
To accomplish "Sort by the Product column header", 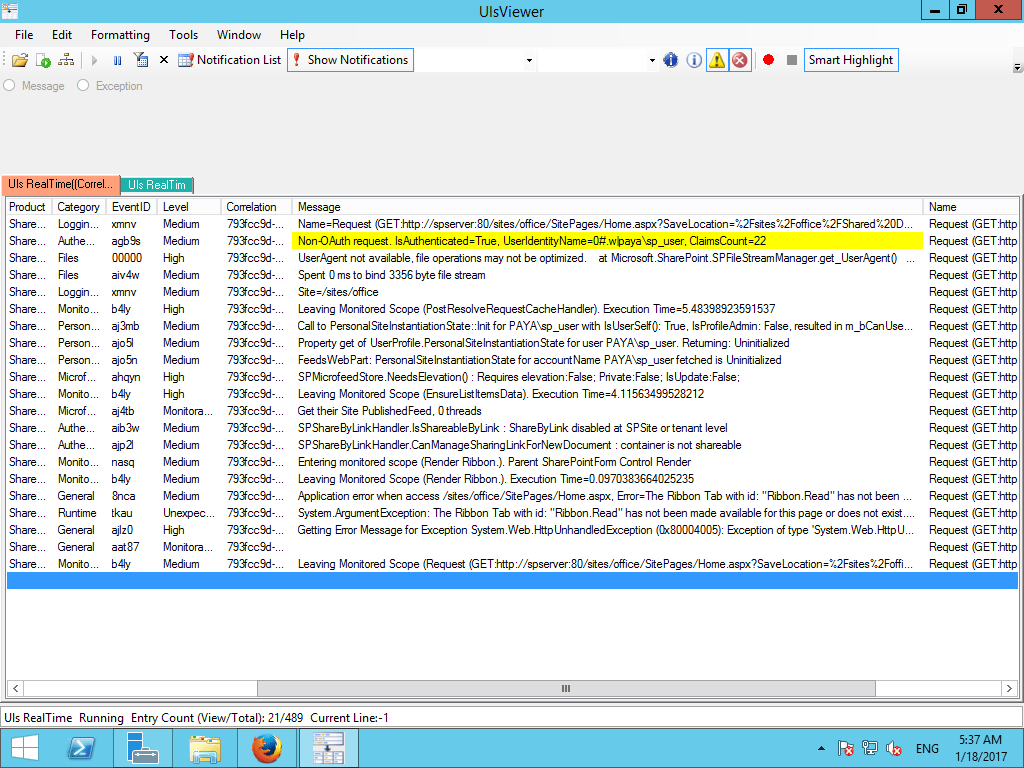I will 29,207.
